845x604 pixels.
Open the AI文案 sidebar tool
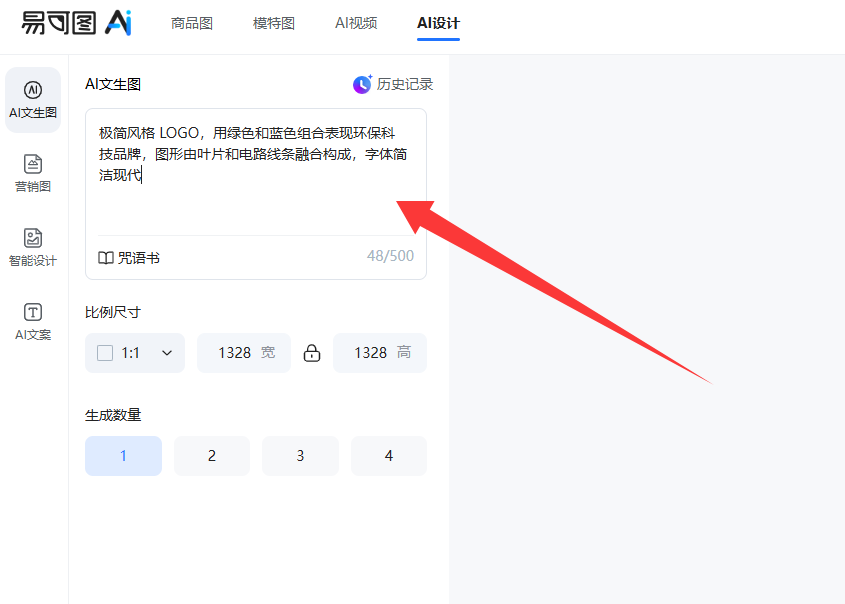(x=33, y=321)
